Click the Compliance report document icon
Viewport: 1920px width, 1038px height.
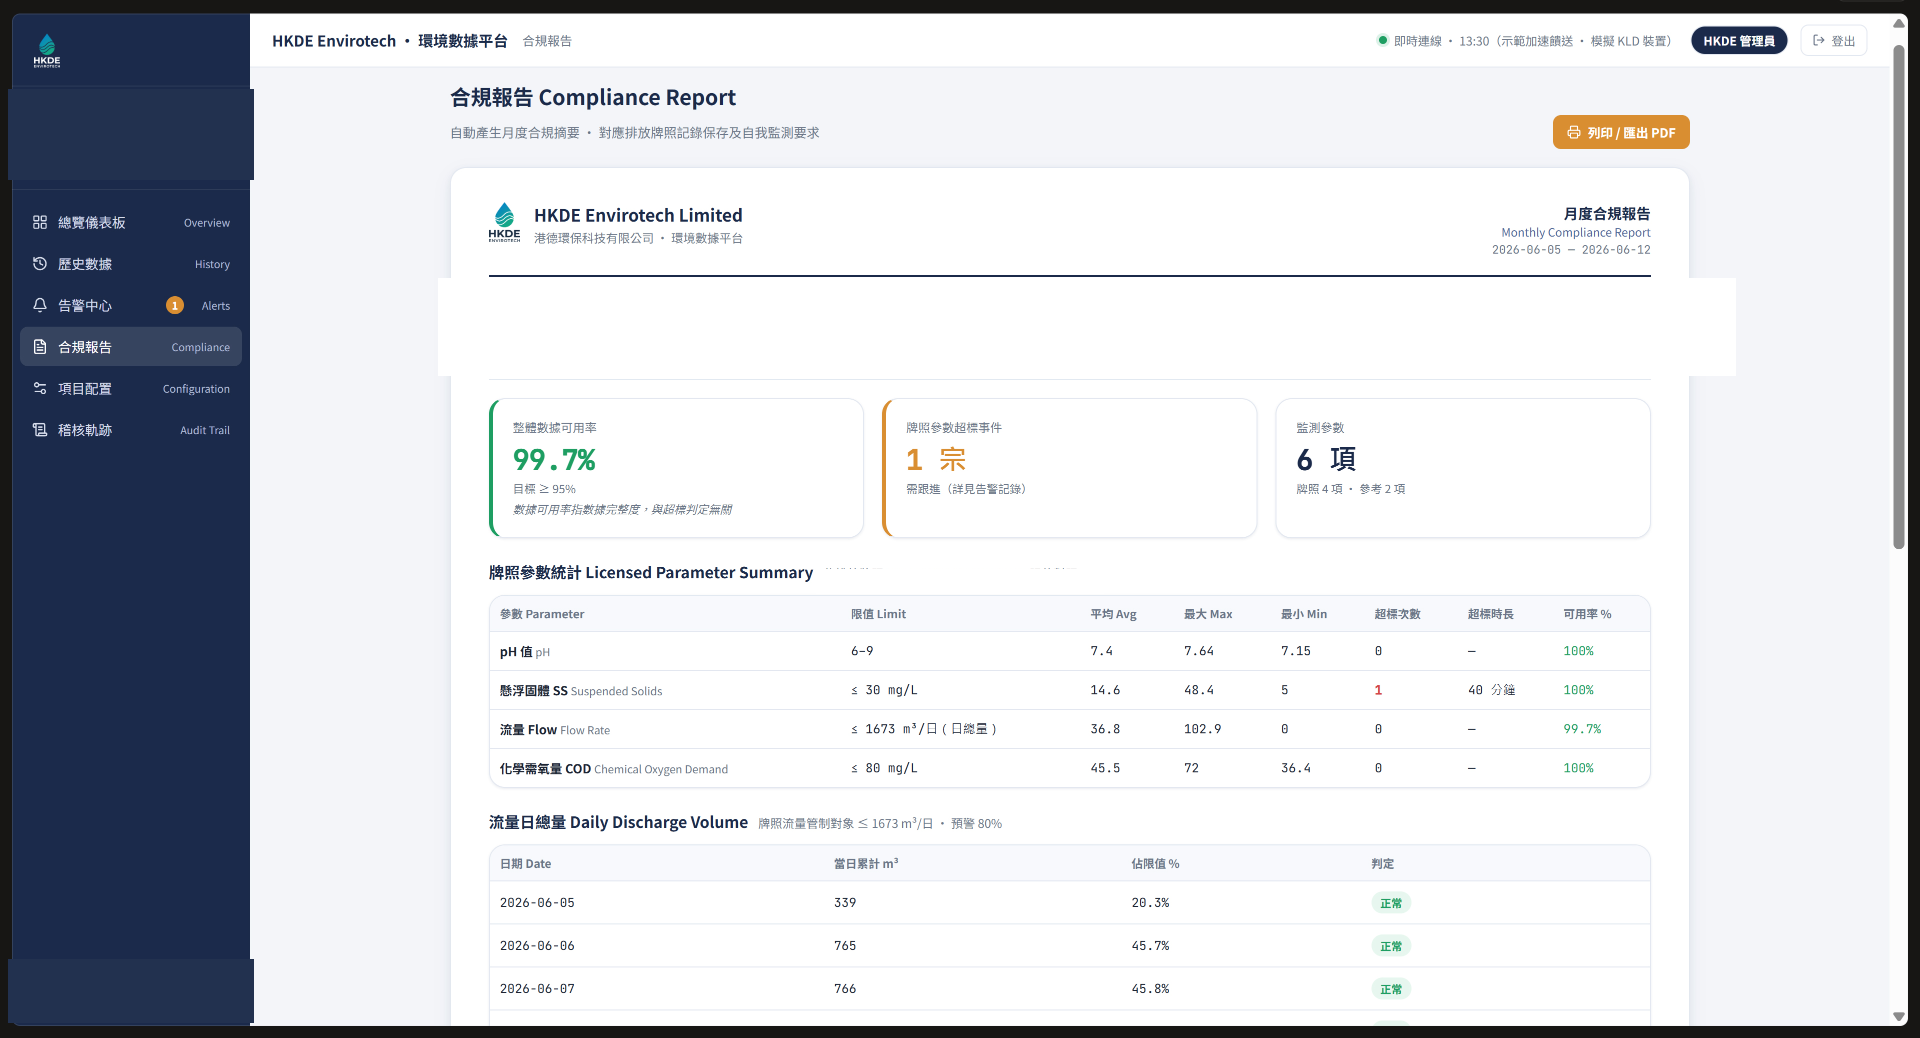[x=40, y=347]
